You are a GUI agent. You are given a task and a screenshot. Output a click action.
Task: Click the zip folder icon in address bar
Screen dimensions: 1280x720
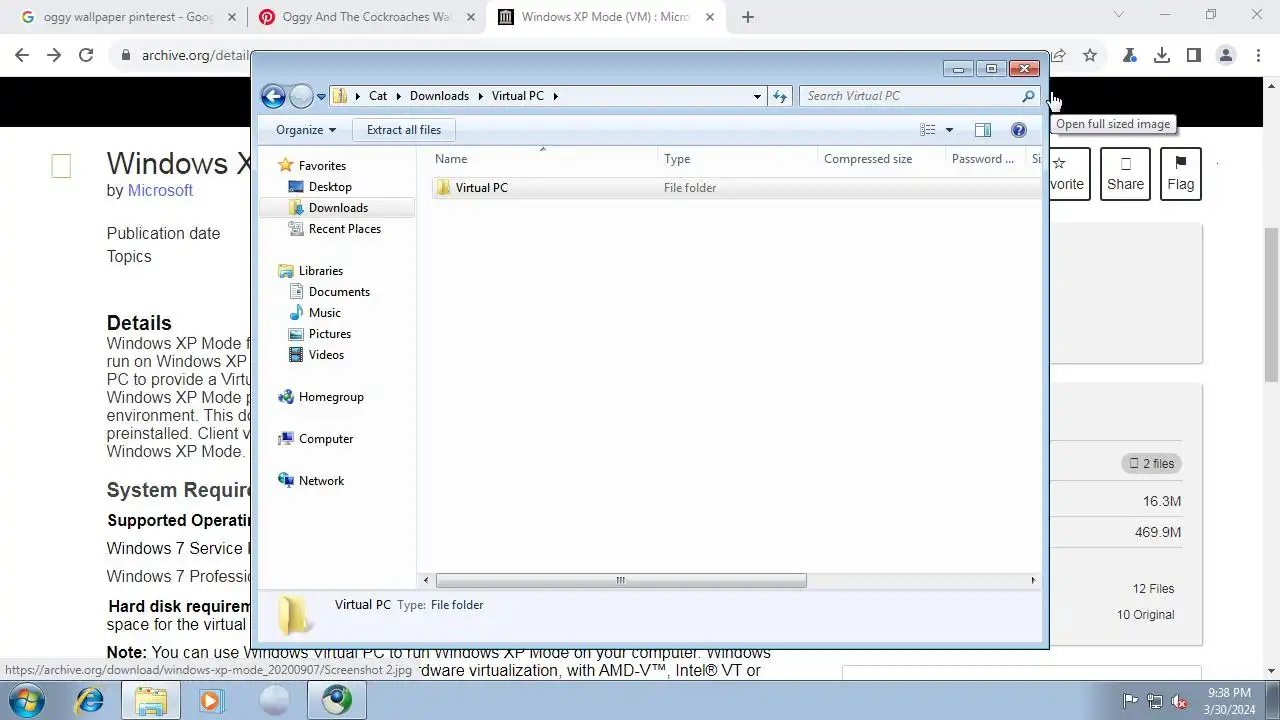(340, 96)
